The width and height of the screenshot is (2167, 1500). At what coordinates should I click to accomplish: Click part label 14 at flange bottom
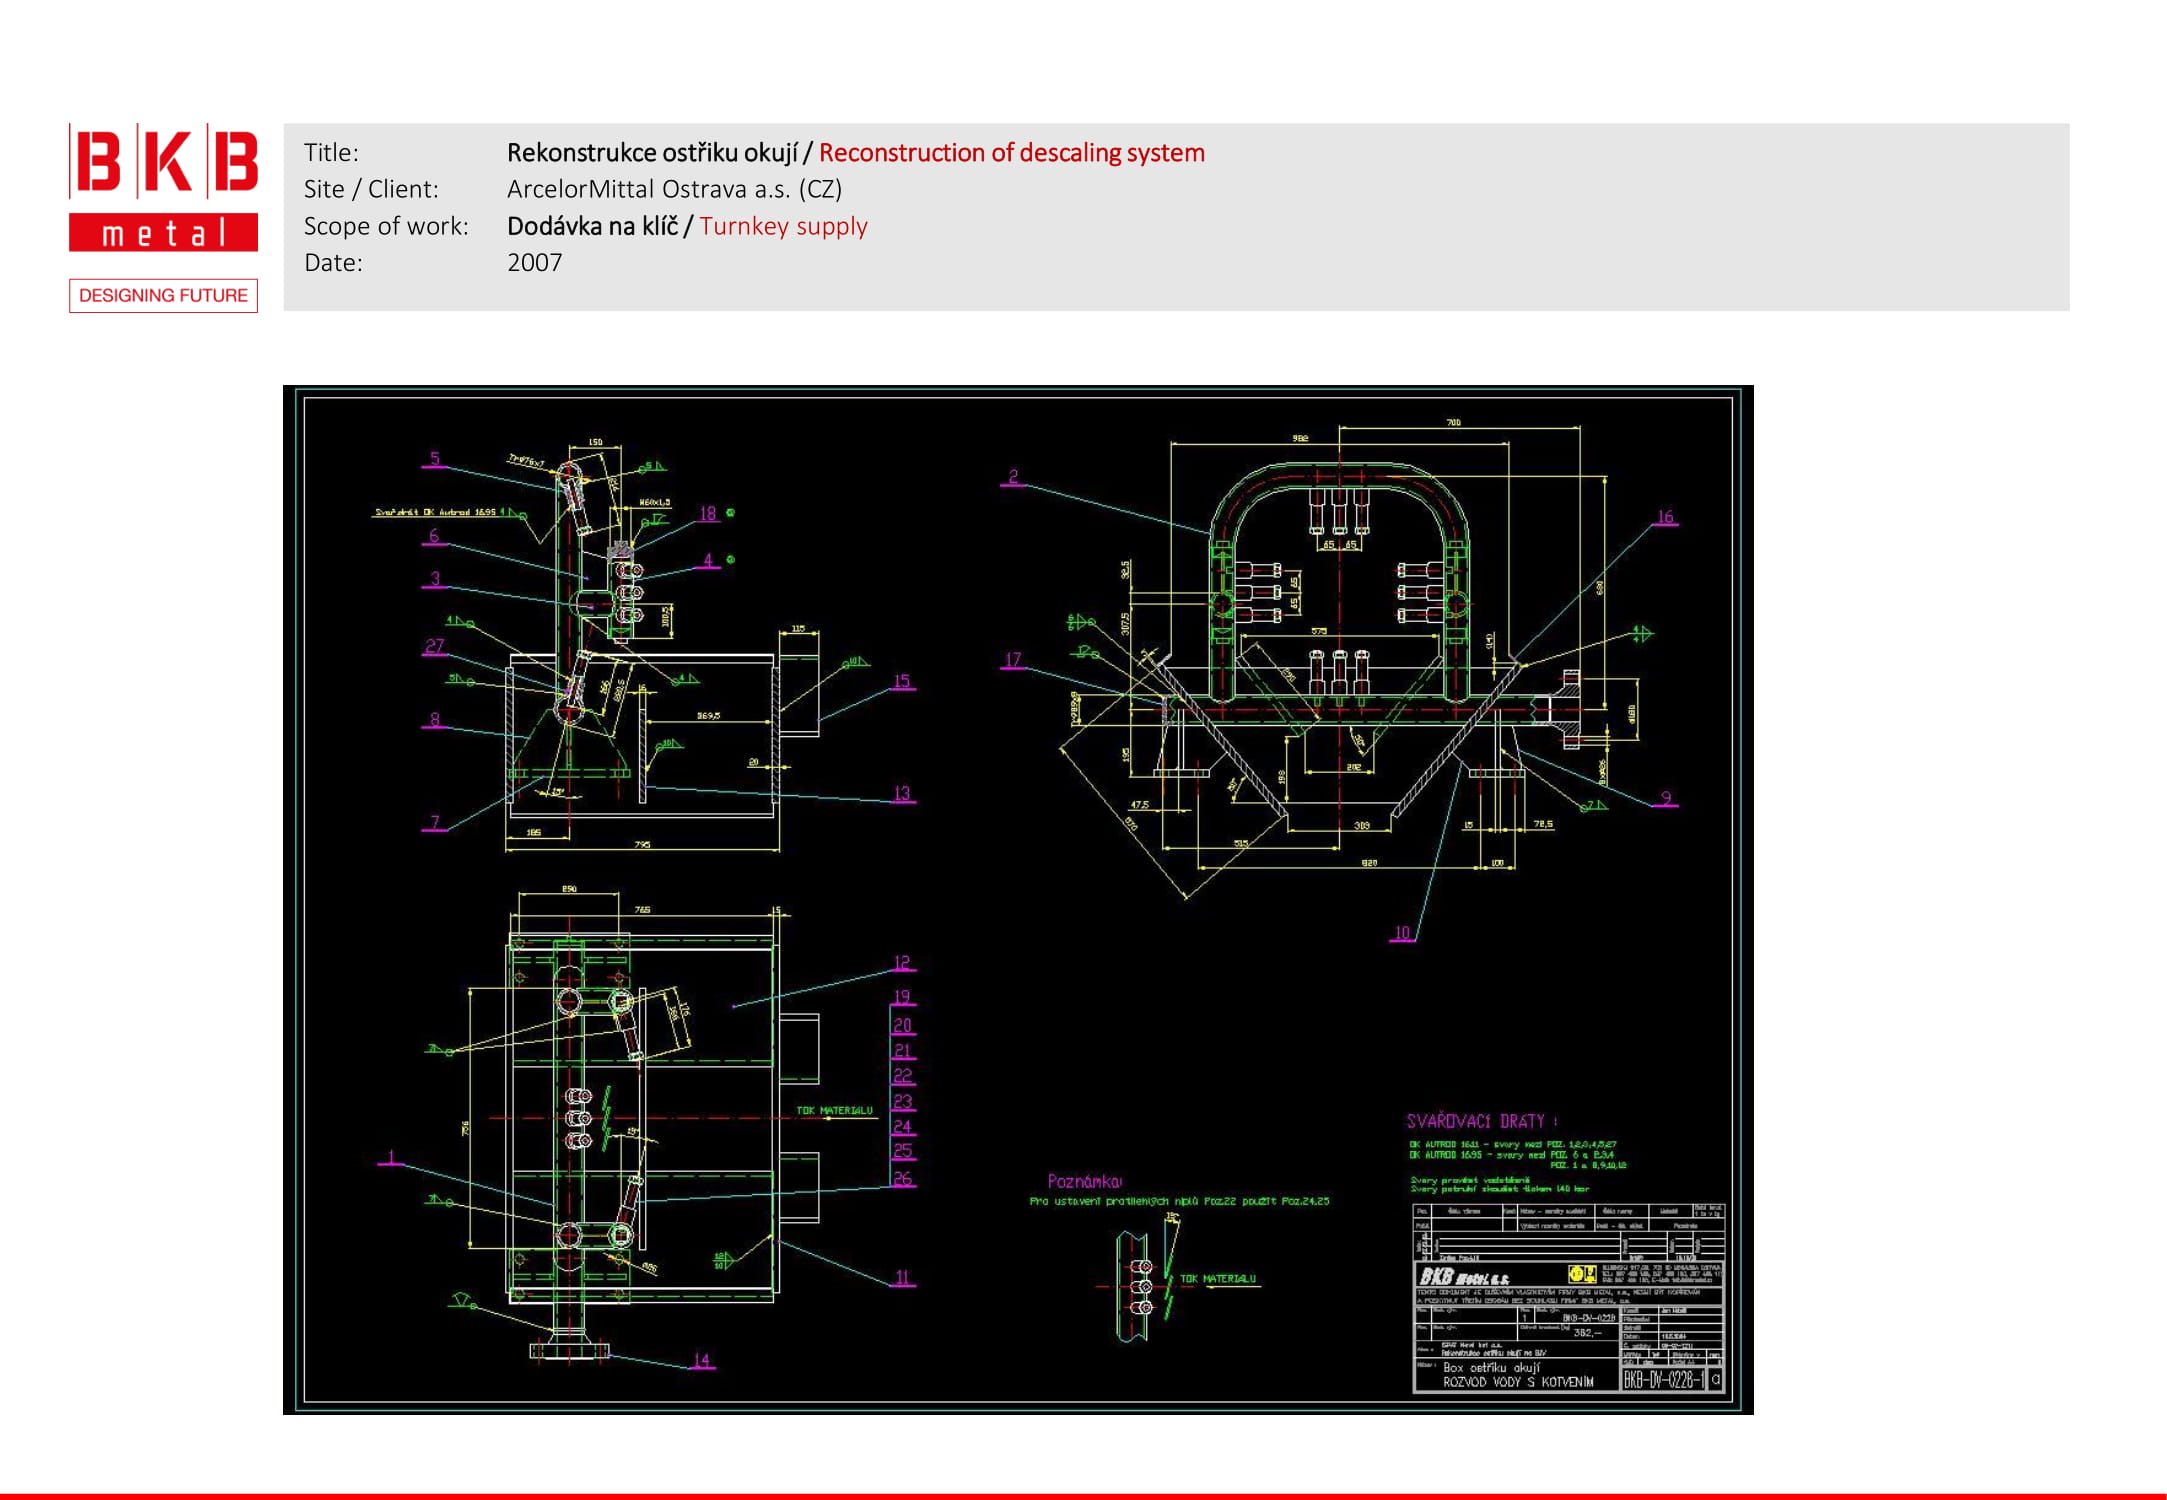[701, 1360]
